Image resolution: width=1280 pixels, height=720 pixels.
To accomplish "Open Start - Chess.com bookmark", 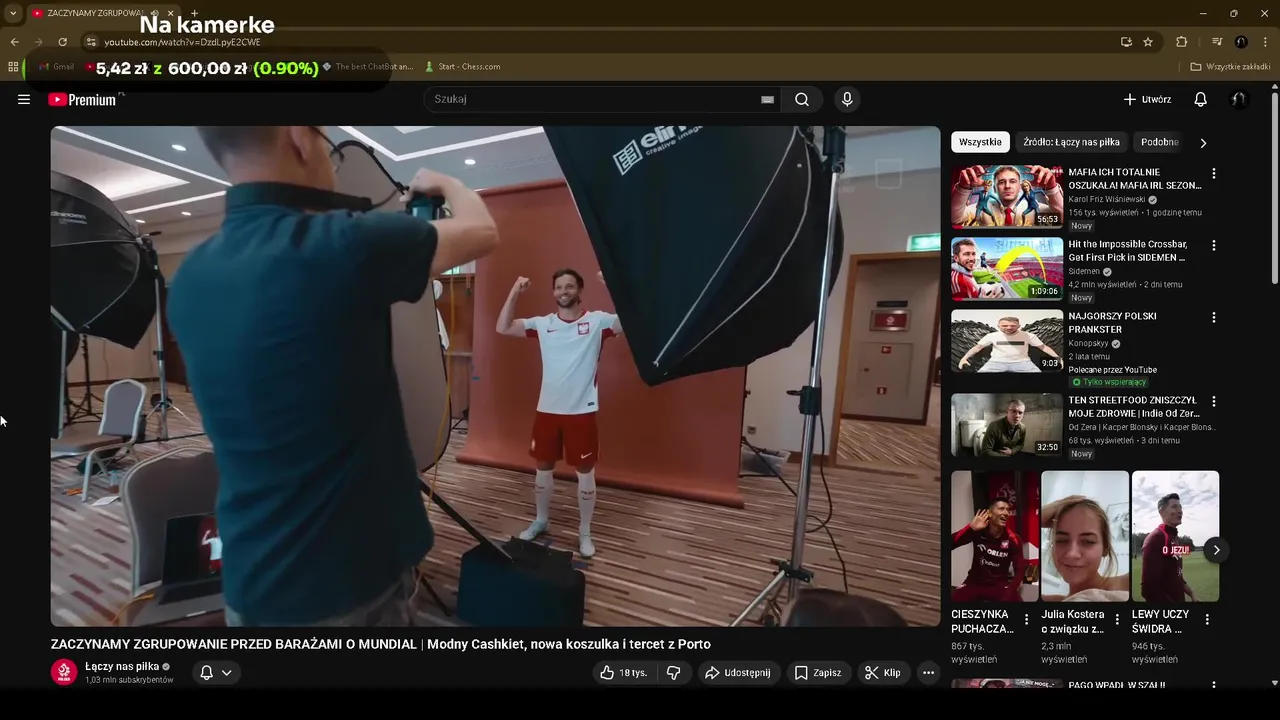I will (x=462, y=67).
